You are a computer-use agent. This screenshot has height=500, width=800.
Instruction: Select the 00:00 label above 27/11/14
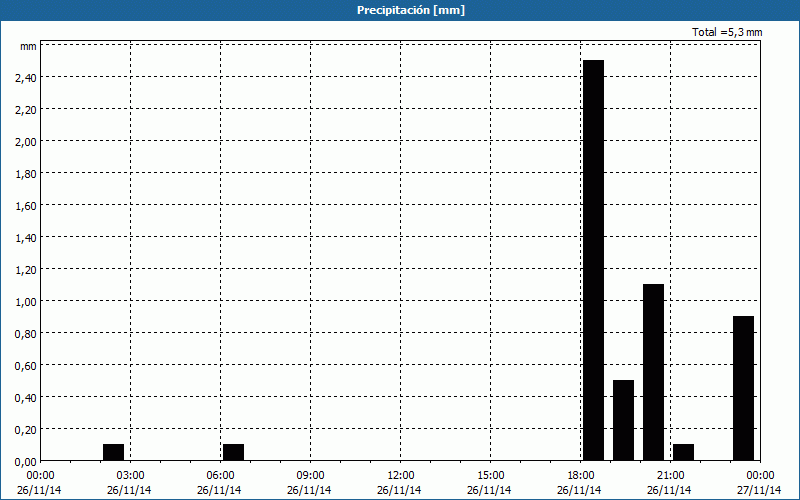click(760, 476)
